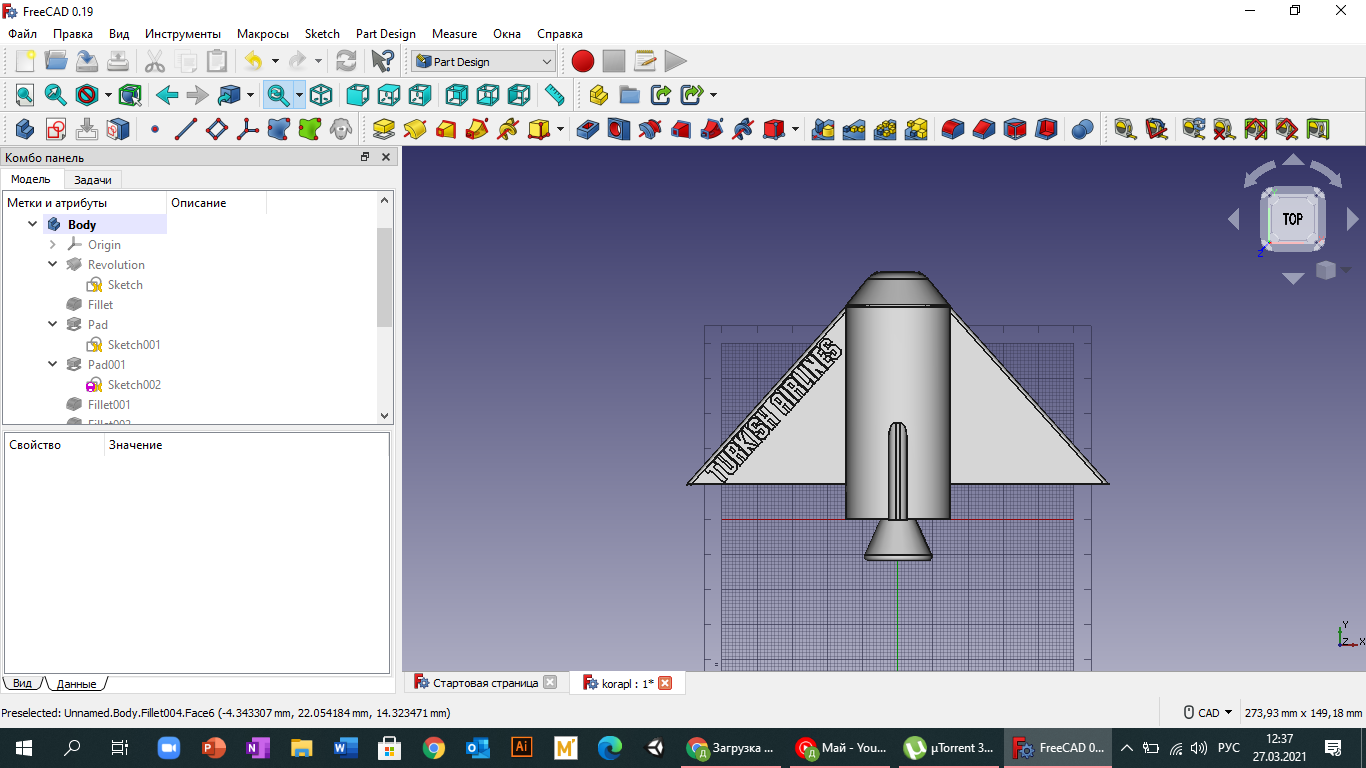Close the Стартовая страница document tab
Viewport: 1366px width, 768px height.
(549, 683)
